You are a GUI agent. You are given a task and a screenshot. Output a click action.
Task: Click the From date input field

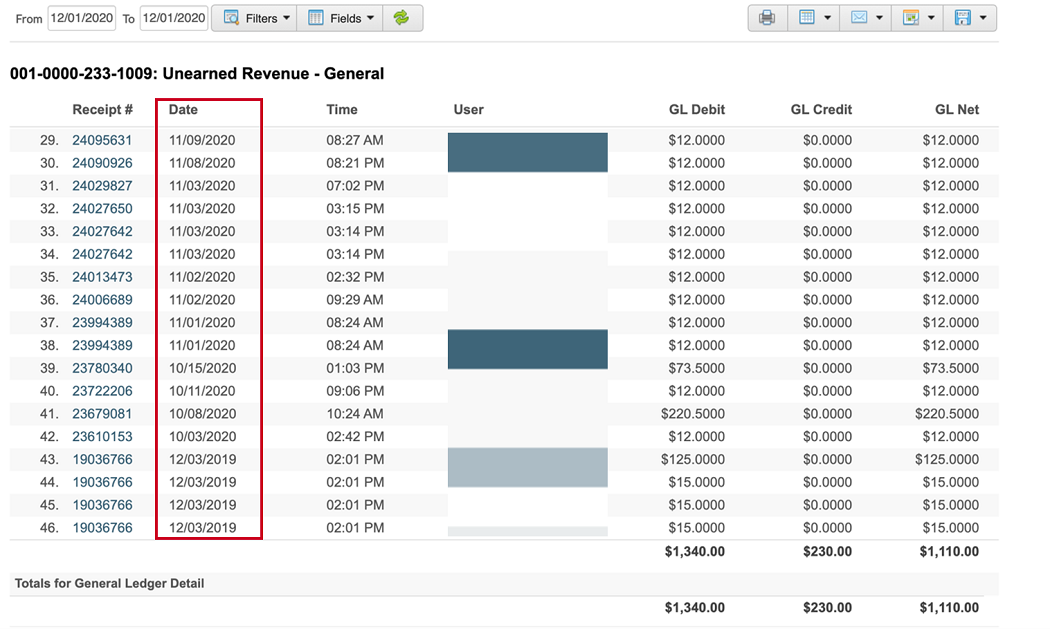tap(82, 18)
